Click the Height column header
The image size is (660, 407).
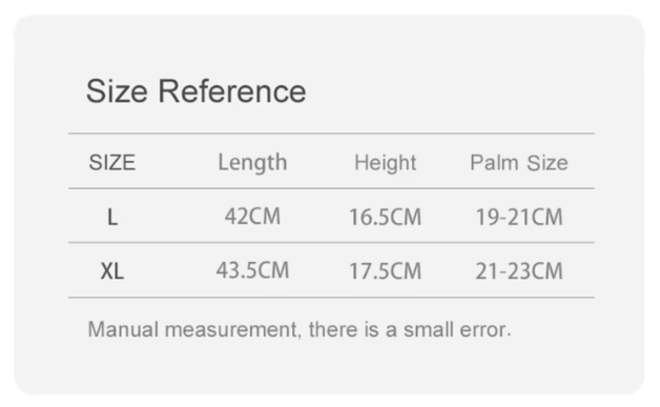pyautogui.click(x=385, y=163)
